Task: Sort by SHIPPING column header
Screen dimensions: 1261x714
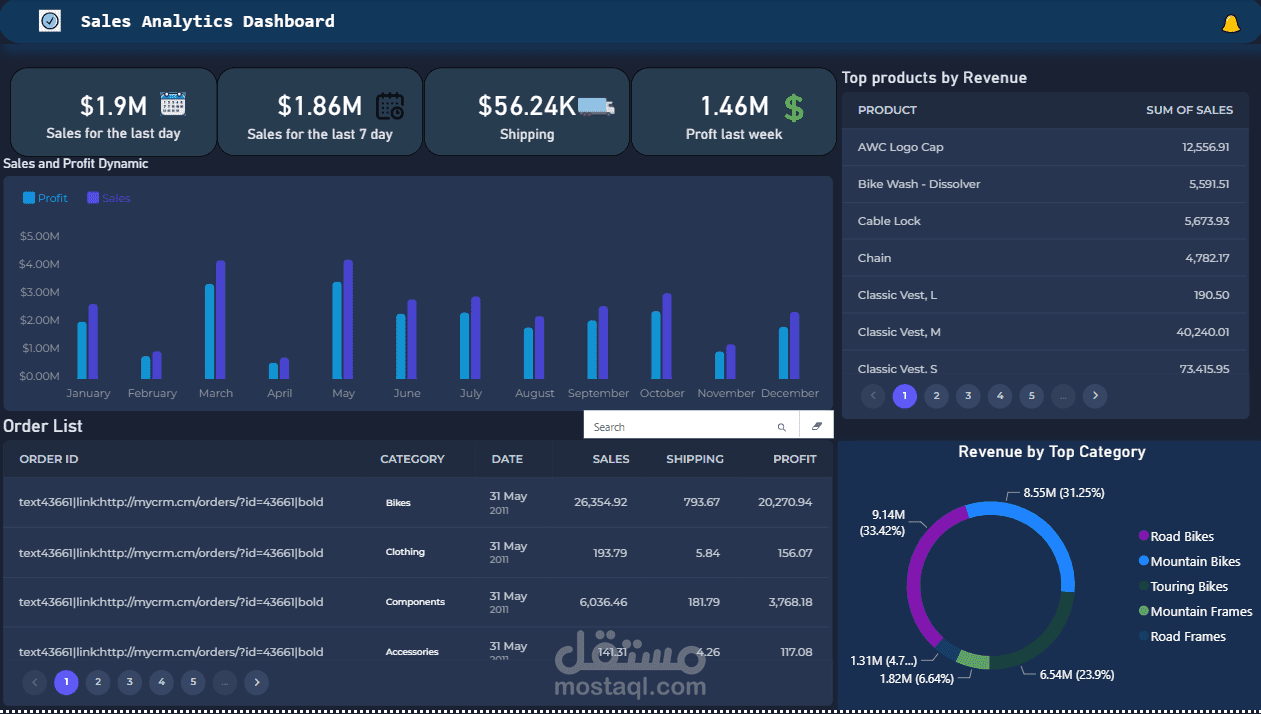Action: (x=695, y=459)
